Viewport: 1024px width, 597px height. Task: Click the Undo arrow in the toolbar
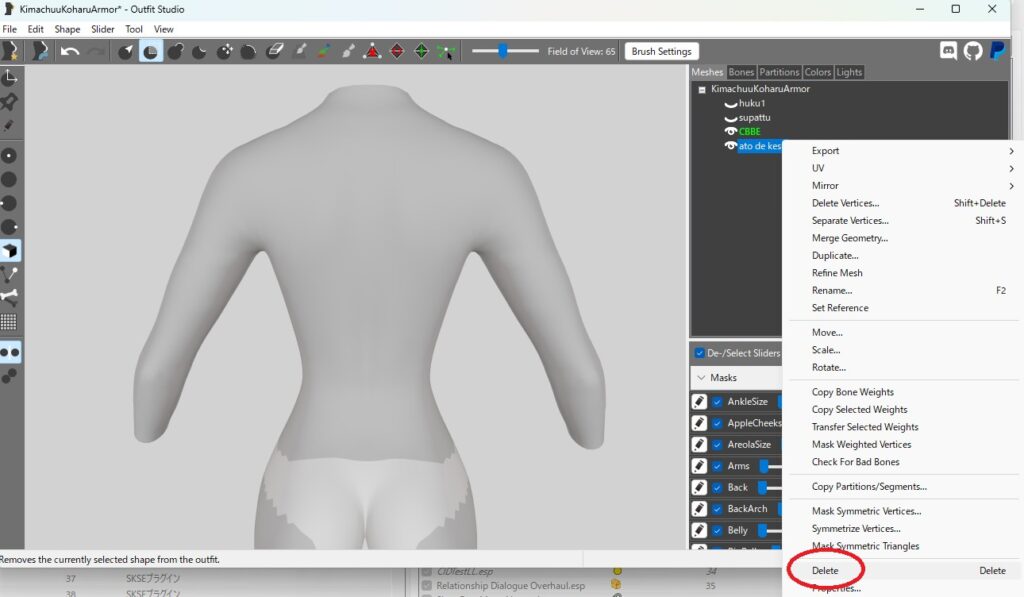69,51
